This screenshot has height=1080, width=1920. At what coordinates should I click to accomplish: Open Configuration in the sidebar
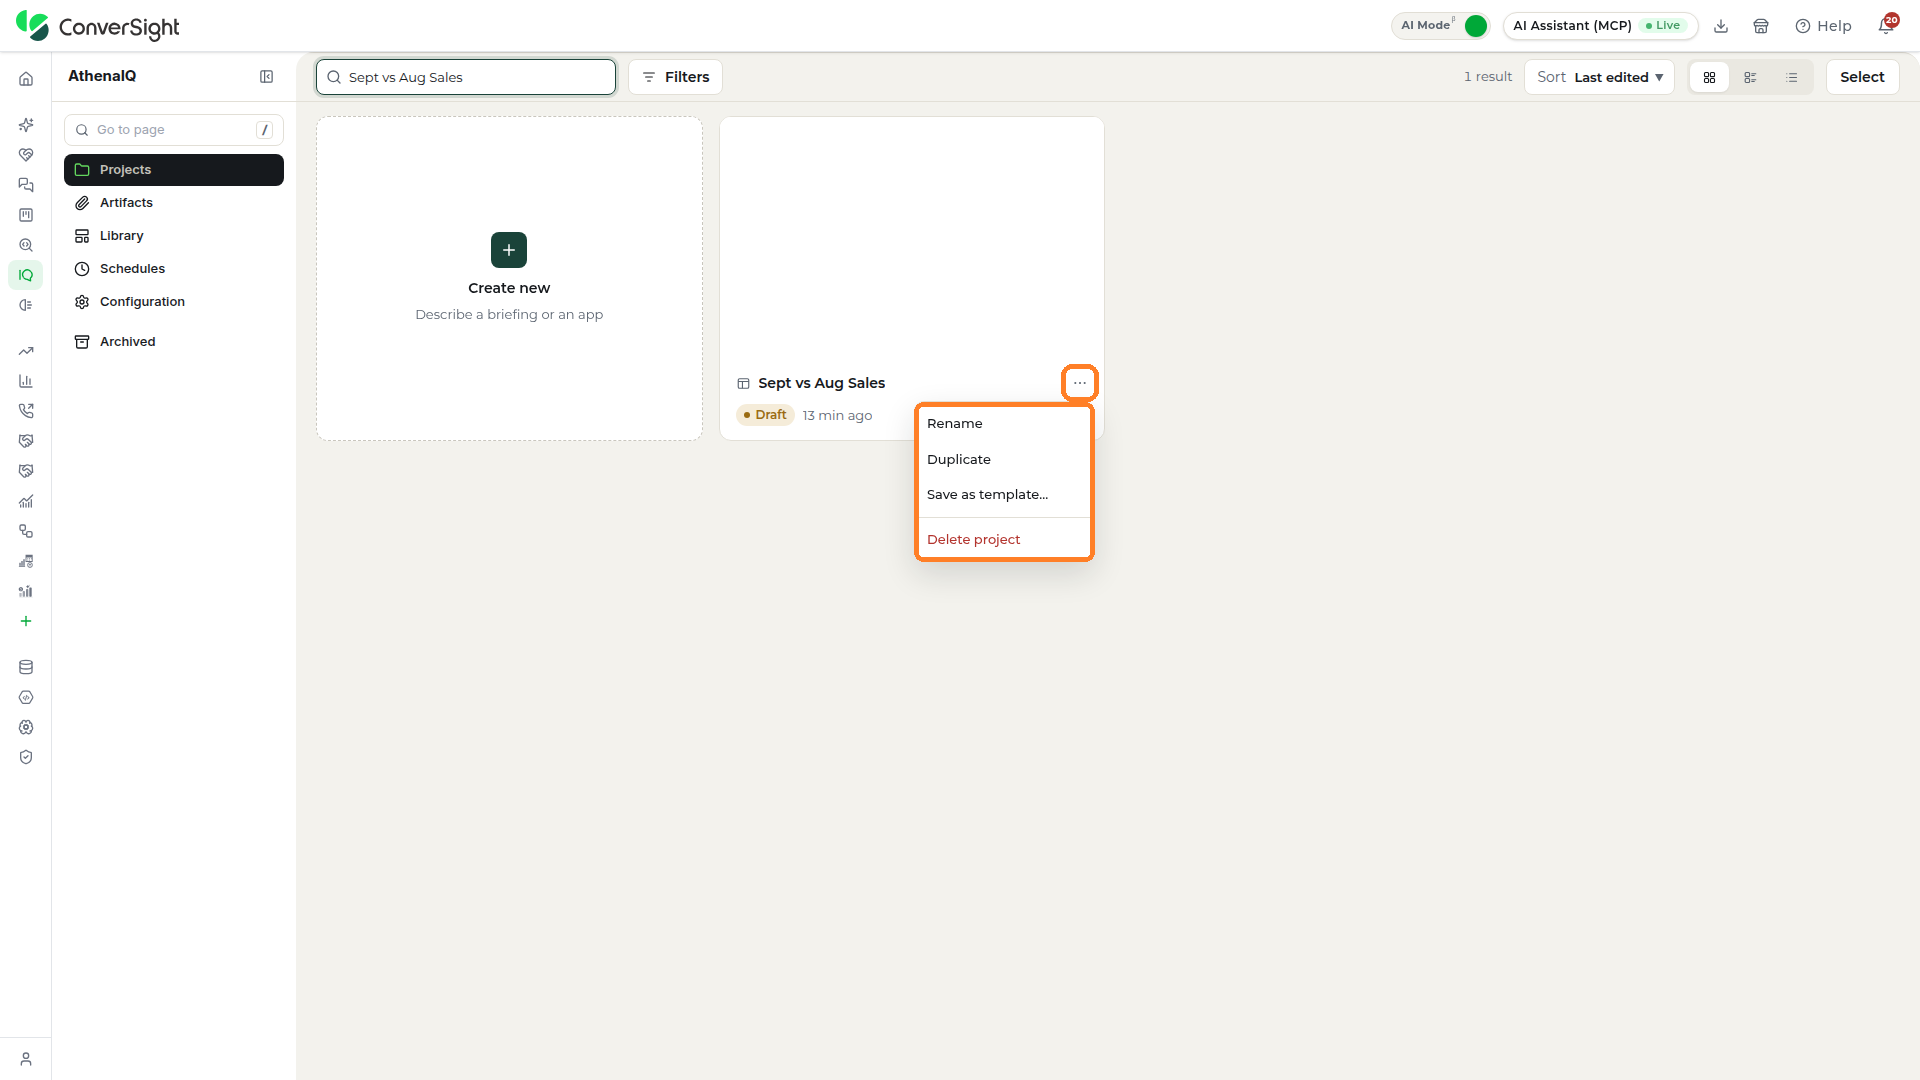click(174, 302)
